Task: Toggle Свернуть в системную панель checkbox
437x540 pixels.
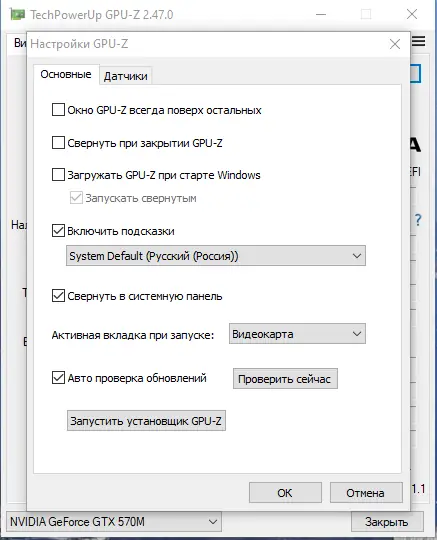Action: [x=58, y=296]
